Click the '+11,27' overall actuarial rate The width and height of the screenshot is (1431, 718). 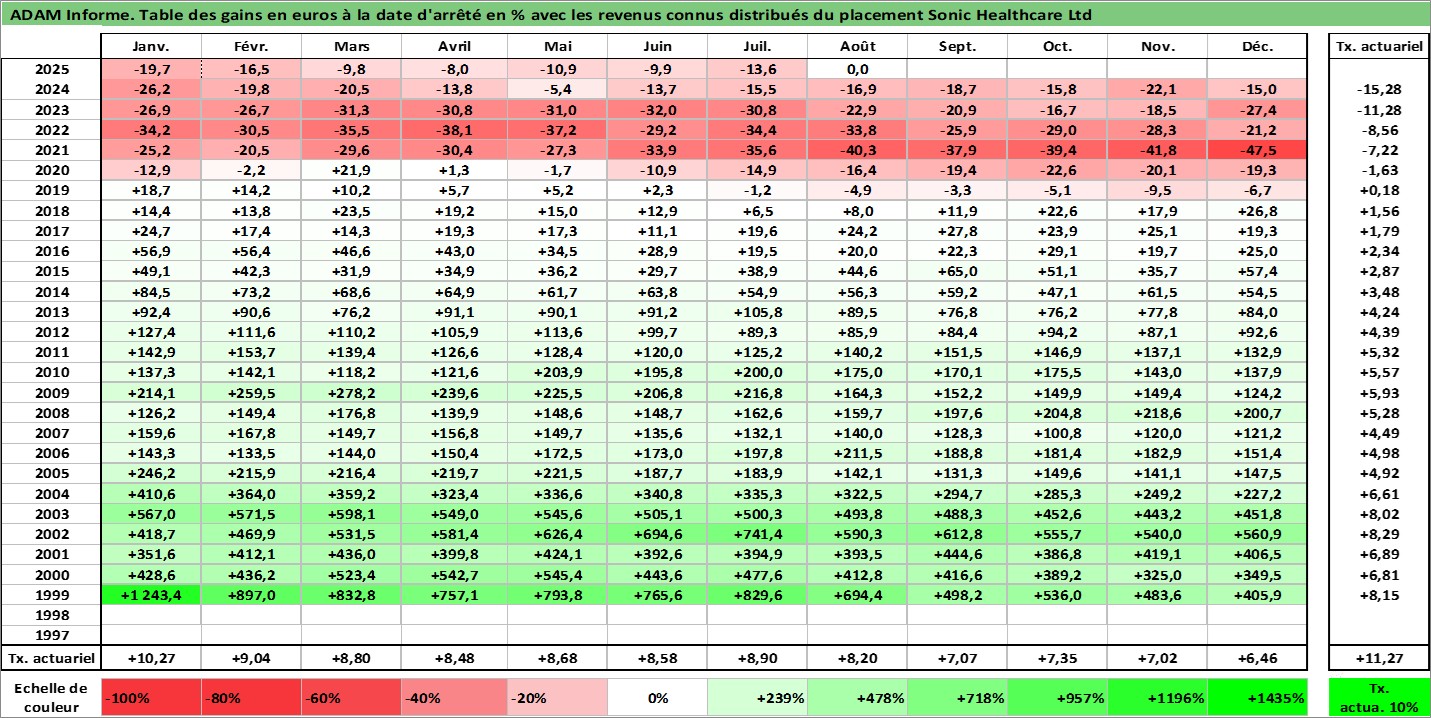tap(1379, 658)
